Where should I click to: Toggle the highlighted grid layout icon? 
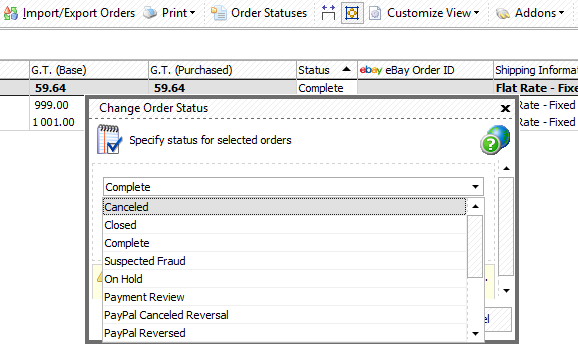tap(352, 13)
